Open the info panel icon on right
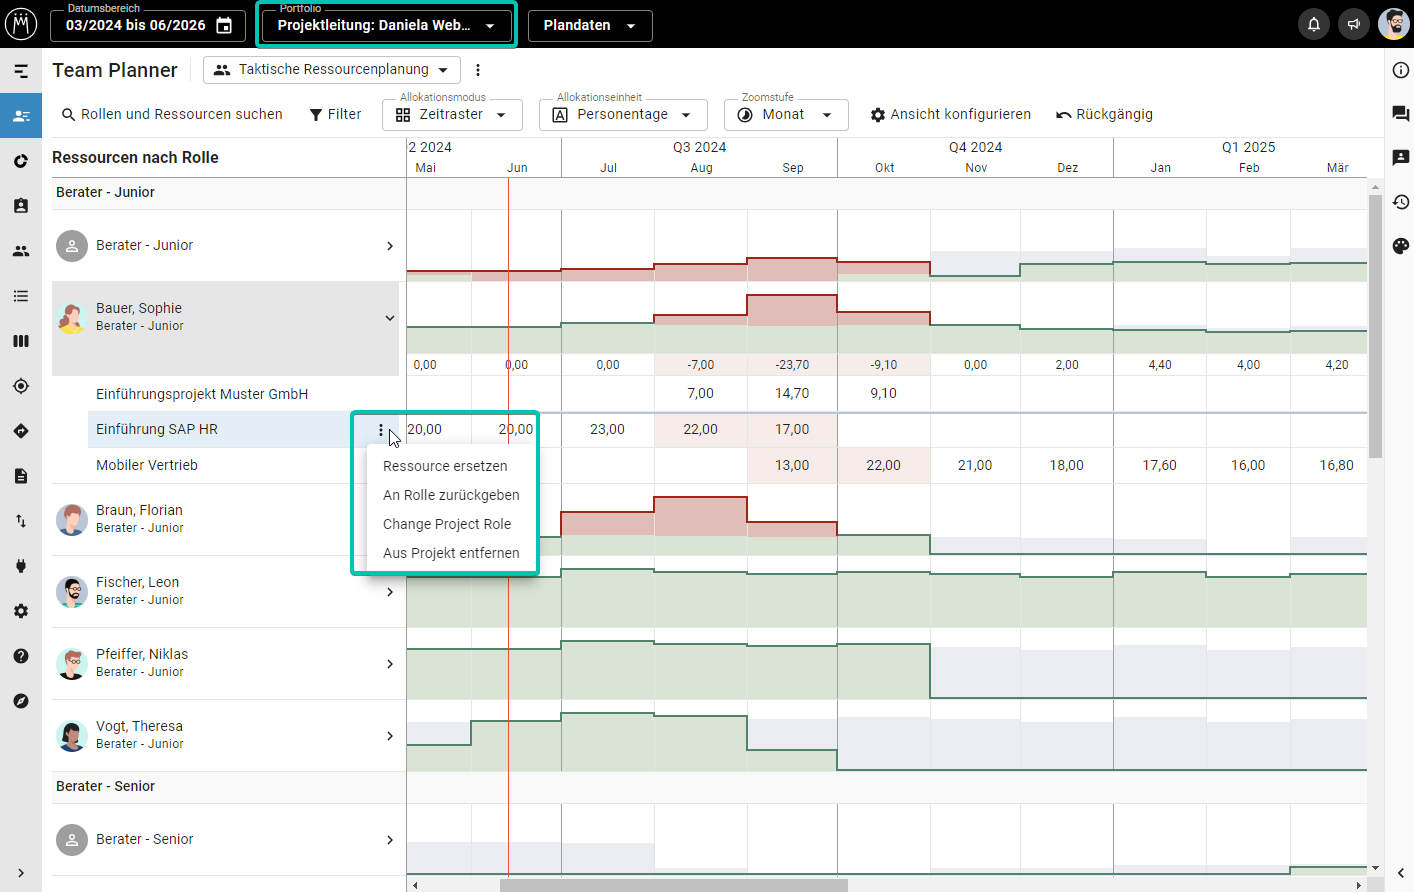This screenshot has width=1414, height=892. click(1401, 70)
